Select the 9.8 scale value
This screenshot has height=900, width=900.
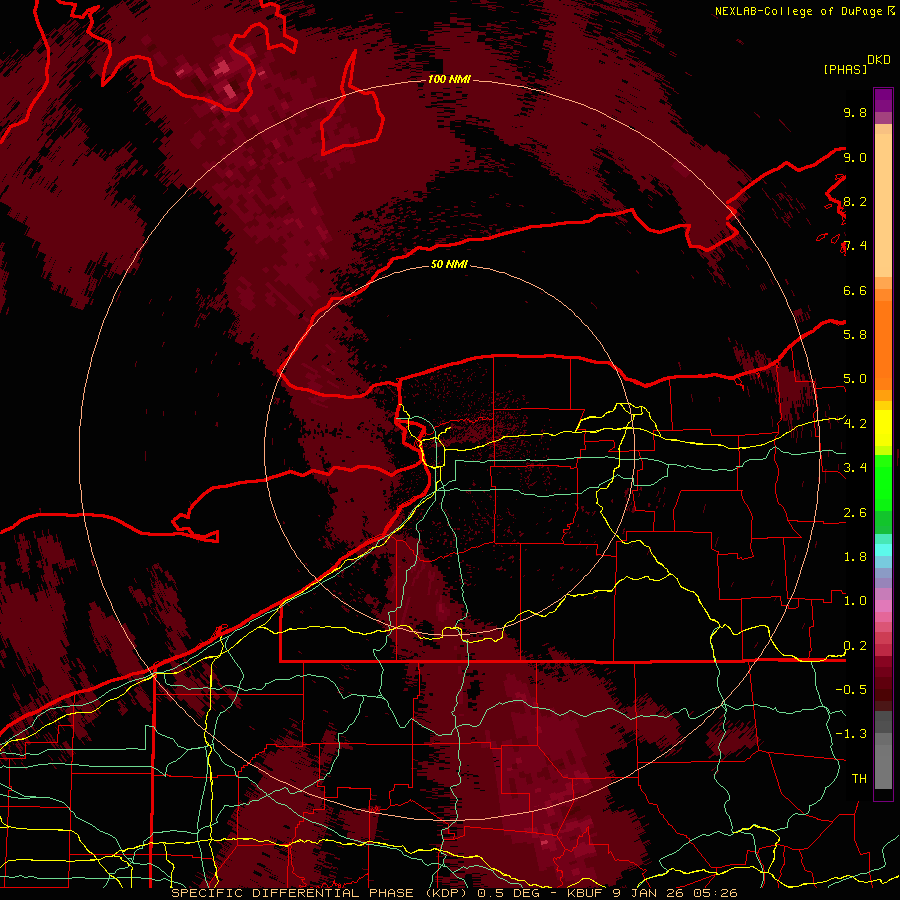pyautogui.click(x=855, y=112)
